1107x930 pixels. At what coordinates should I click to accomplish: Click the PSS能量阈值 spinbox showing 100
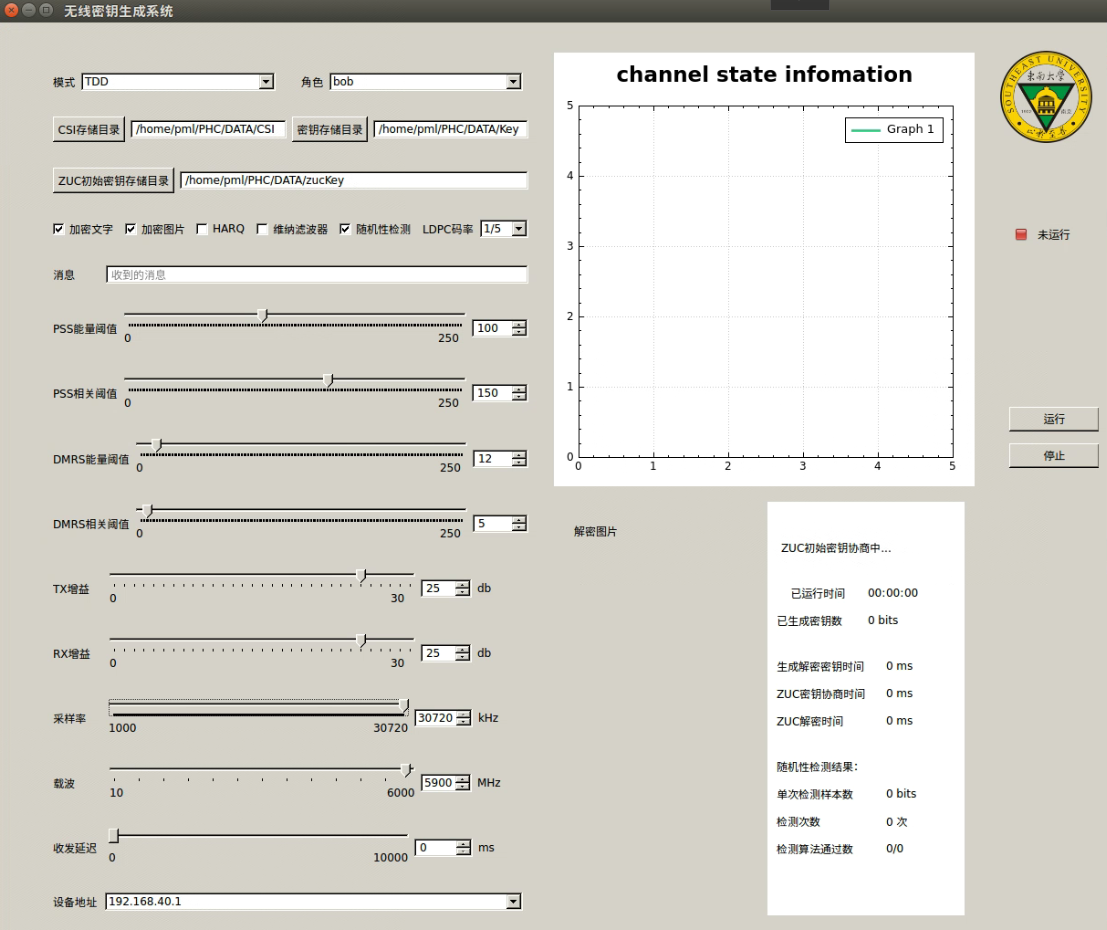pyautogui.click(x=500, y=328)
